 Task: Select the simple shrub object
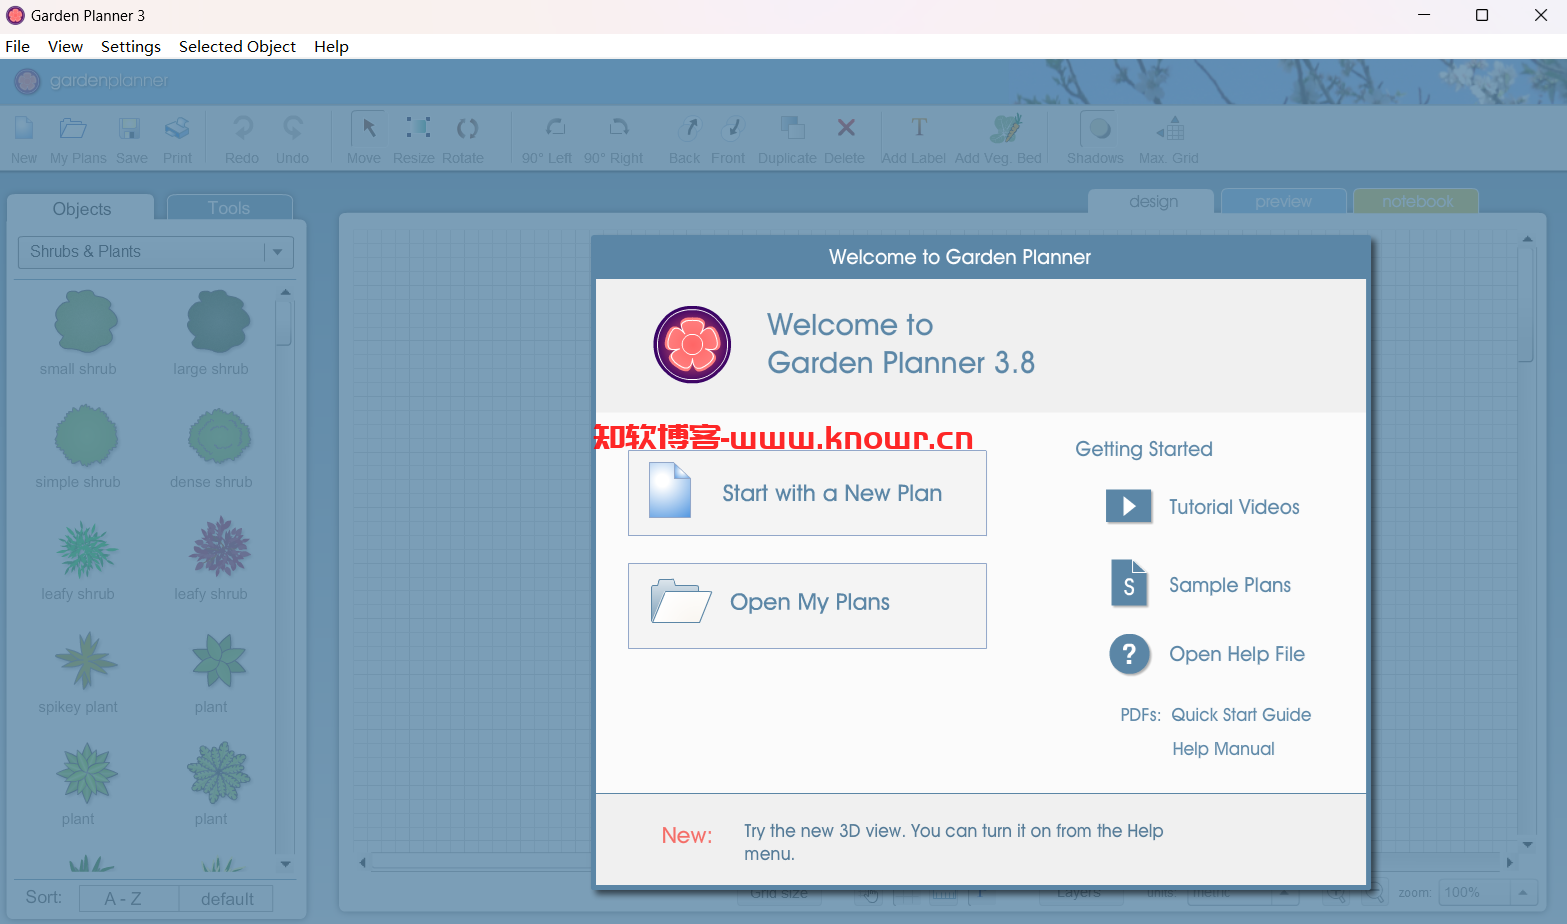tap(85, 435)
